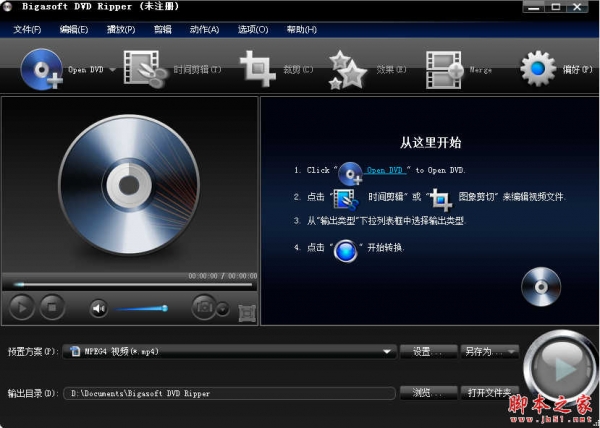Open Preferences (偏好) gear icon
The height and width of the screenshot is (428, 600).
pyautogui.click(x=538, y=69)
